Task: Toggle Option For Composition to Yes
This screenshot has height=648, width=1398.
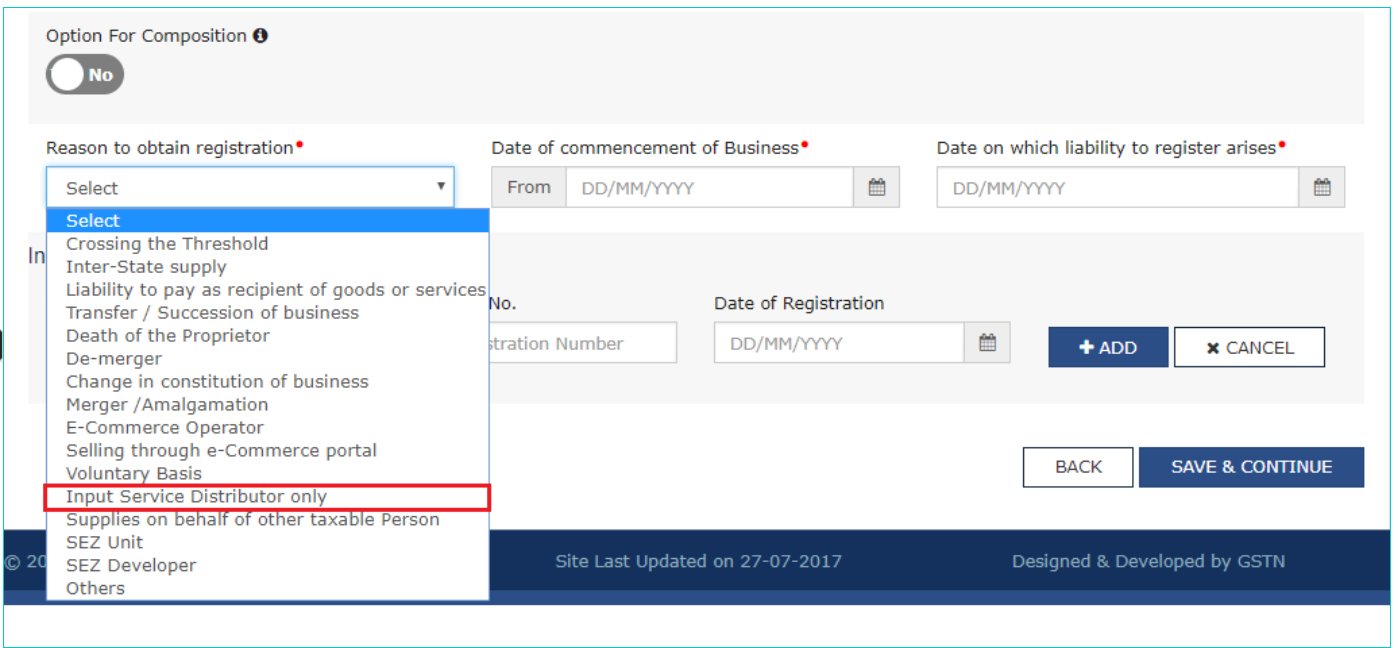Action: [x=84, y=74]
